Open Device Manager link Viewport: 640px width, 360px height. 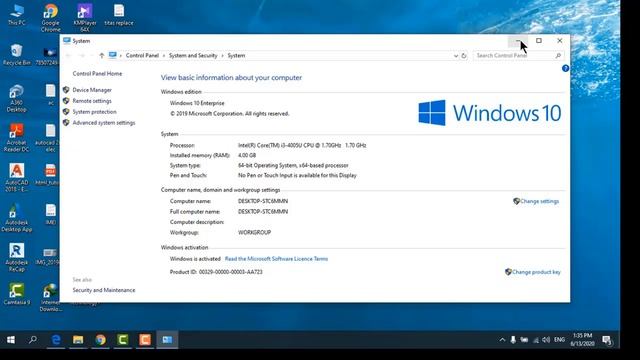92,90
